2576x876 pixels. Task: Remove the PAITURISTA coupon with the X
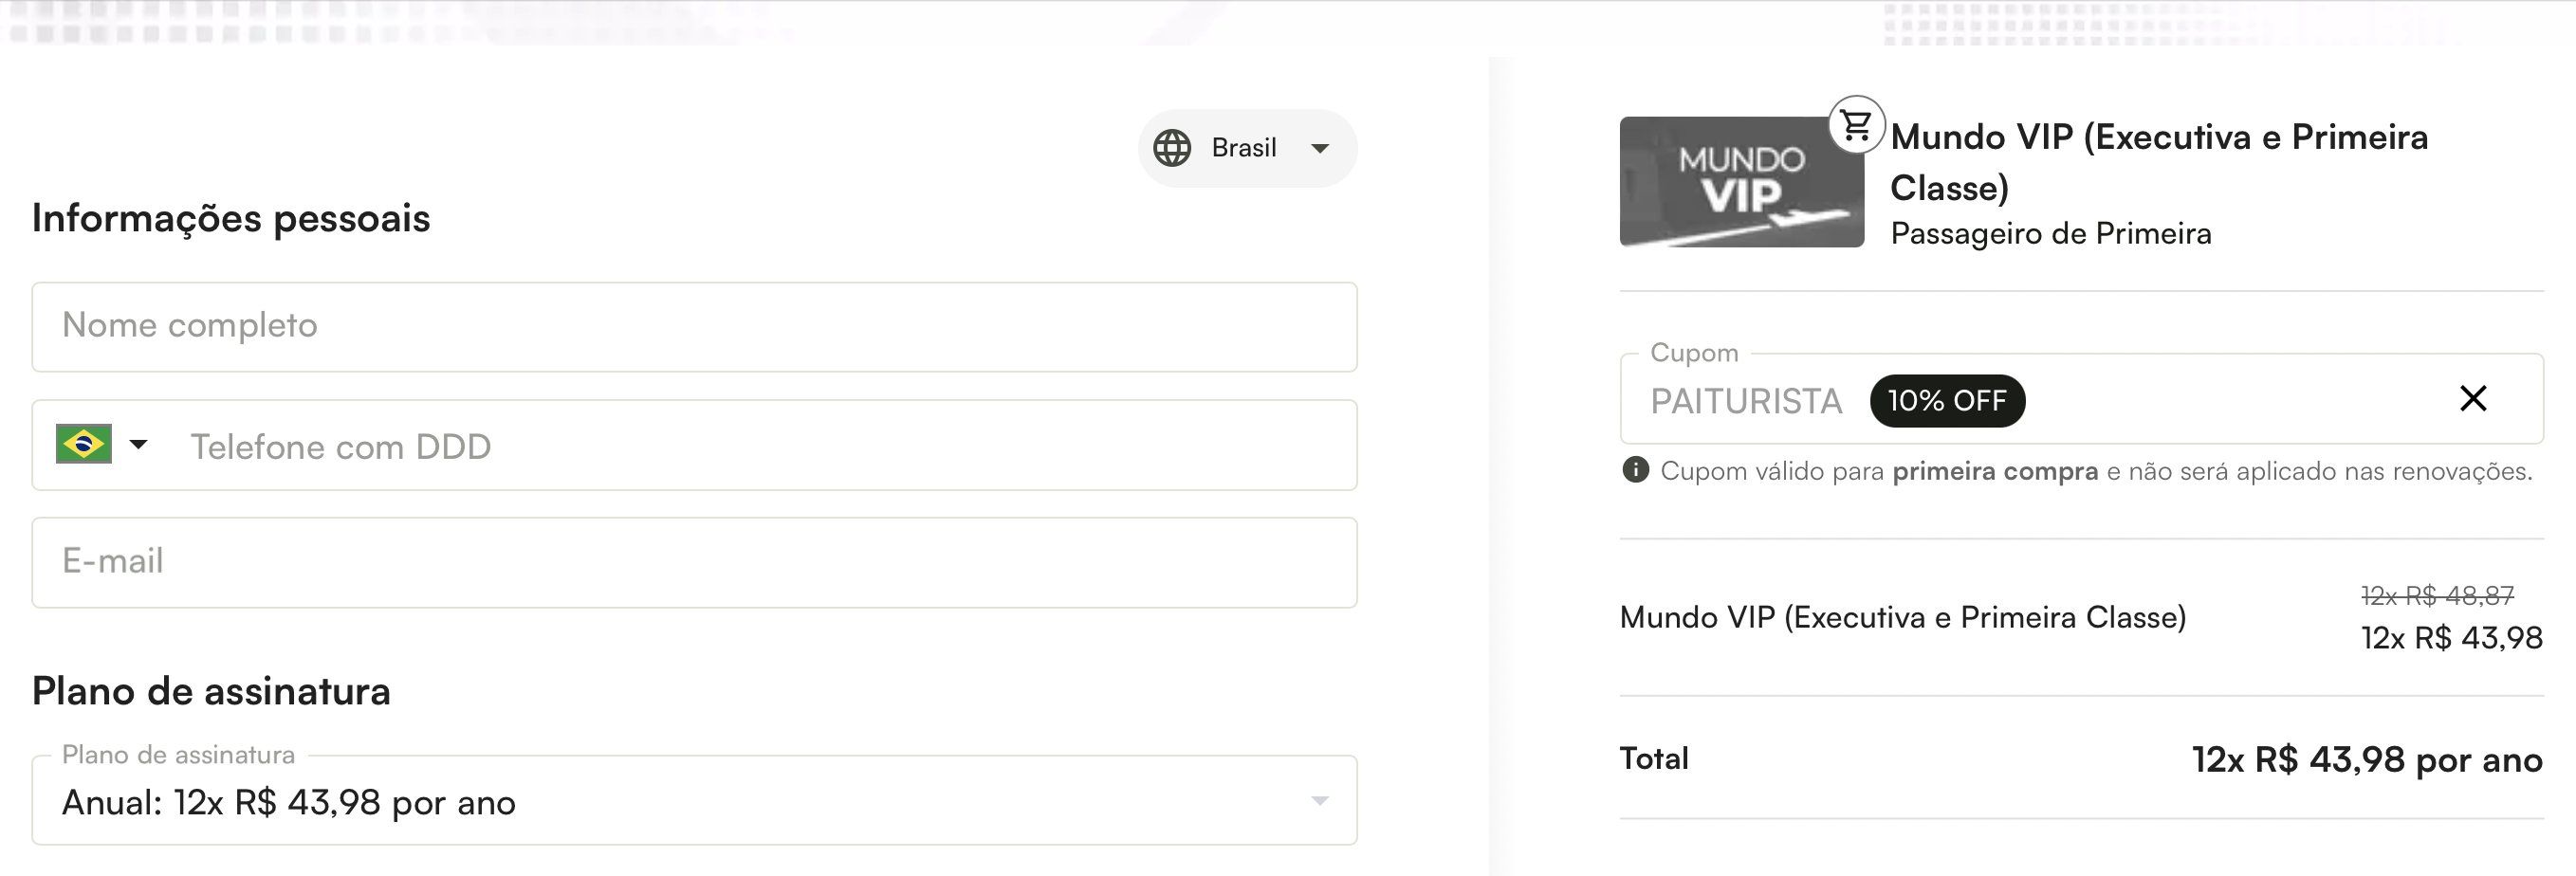[2472, 399]
